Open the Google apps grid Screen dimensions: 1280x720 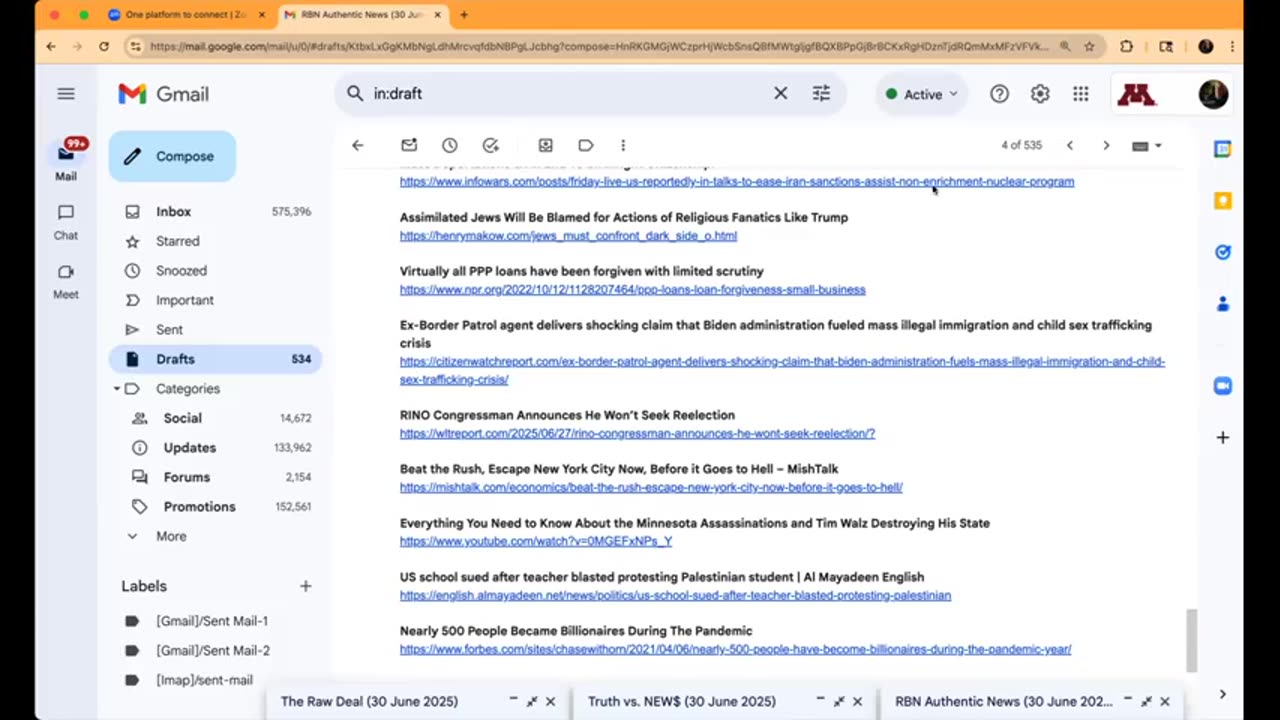point(1081,94)
